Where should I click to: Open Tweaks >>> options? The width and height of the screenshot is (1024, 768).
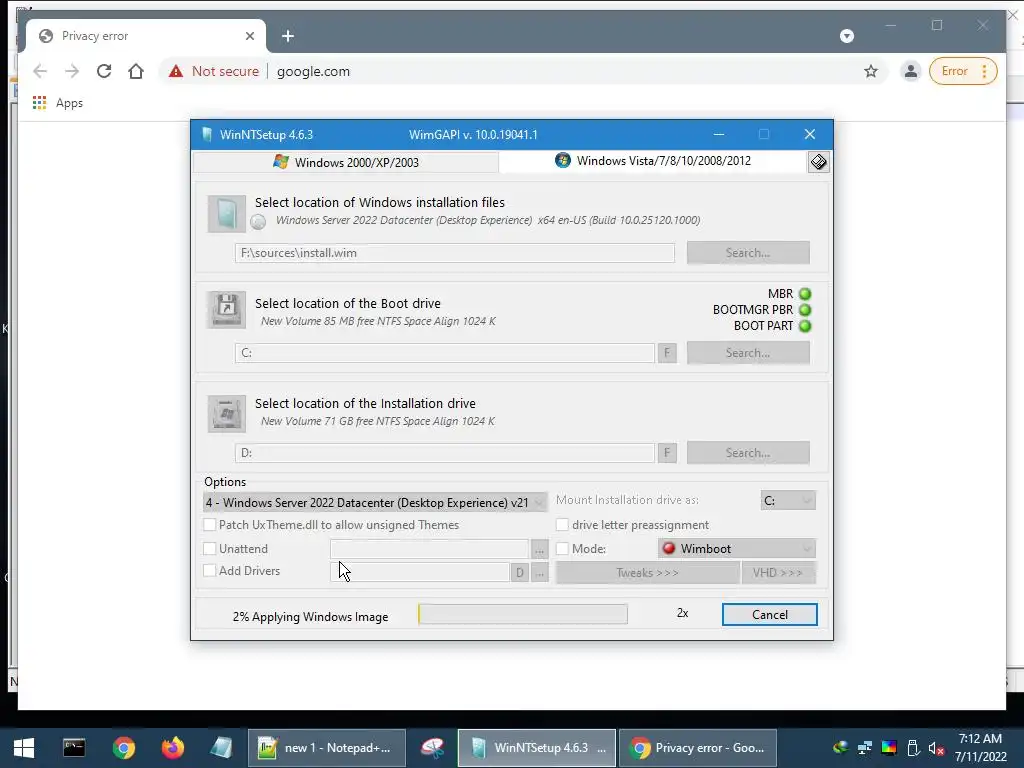click(647, 573)
